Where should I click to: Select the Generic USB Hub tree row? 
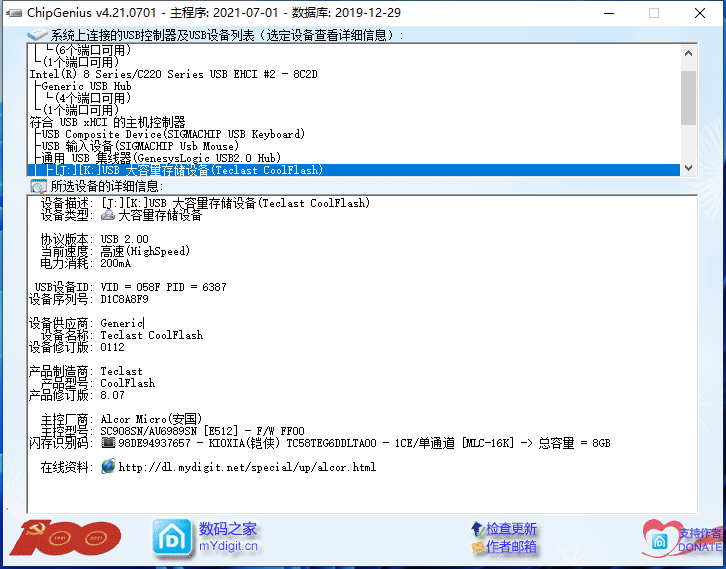pyautogui.click(x=86, y=86)
